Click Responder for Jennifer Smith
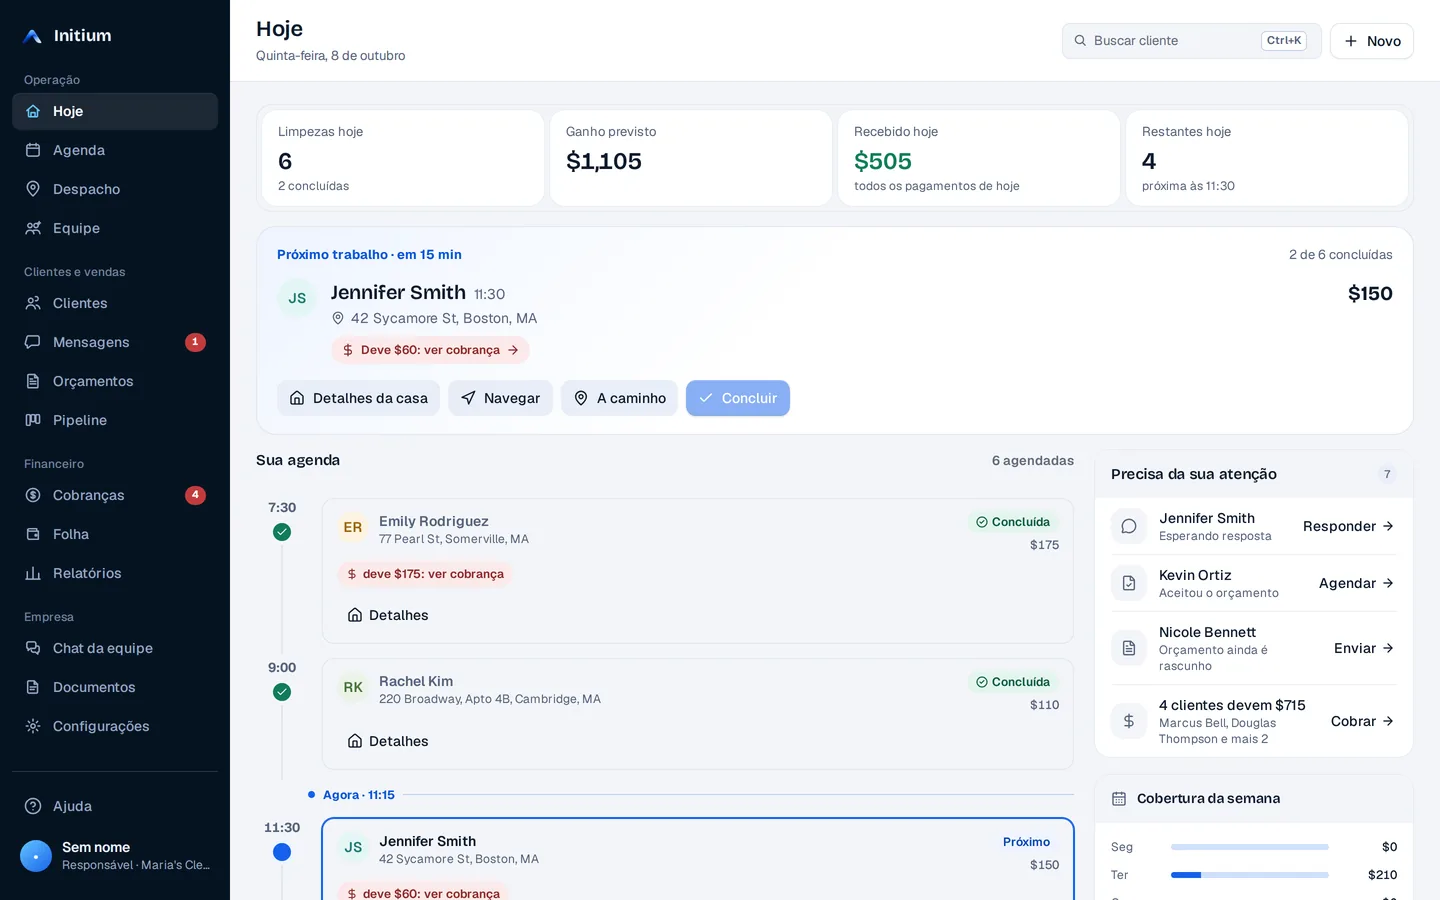1440x900 pixels. coord(1348,526)
